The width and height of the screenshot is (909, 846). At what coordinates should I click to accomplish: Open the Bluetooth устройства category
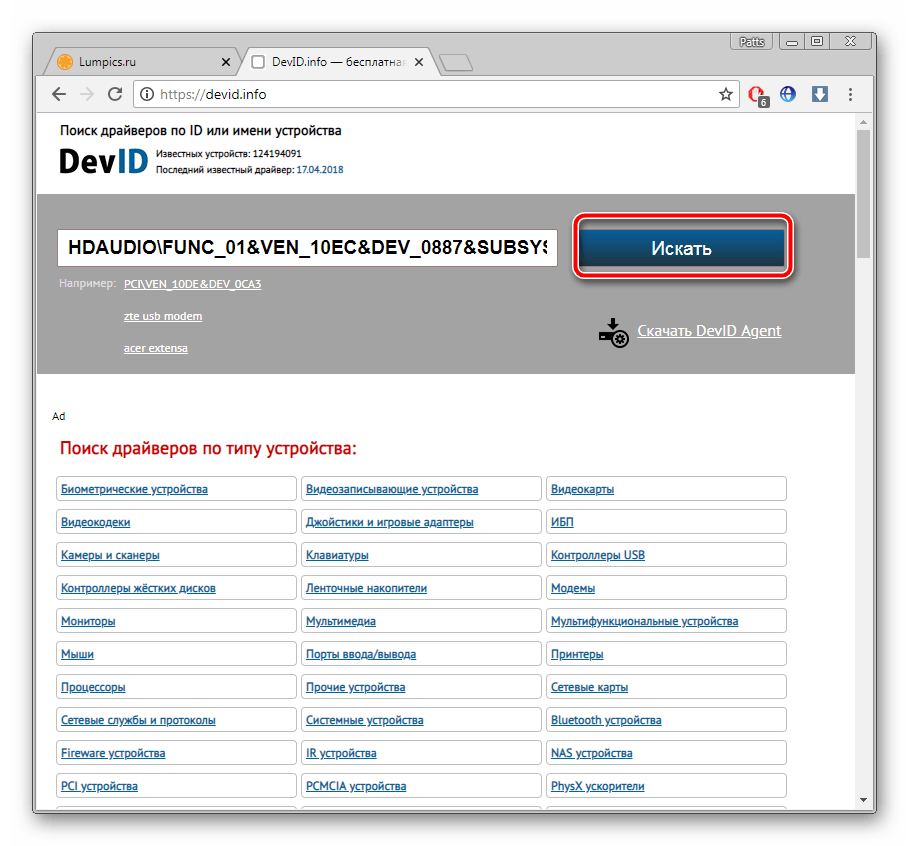[x=605, y=720]
